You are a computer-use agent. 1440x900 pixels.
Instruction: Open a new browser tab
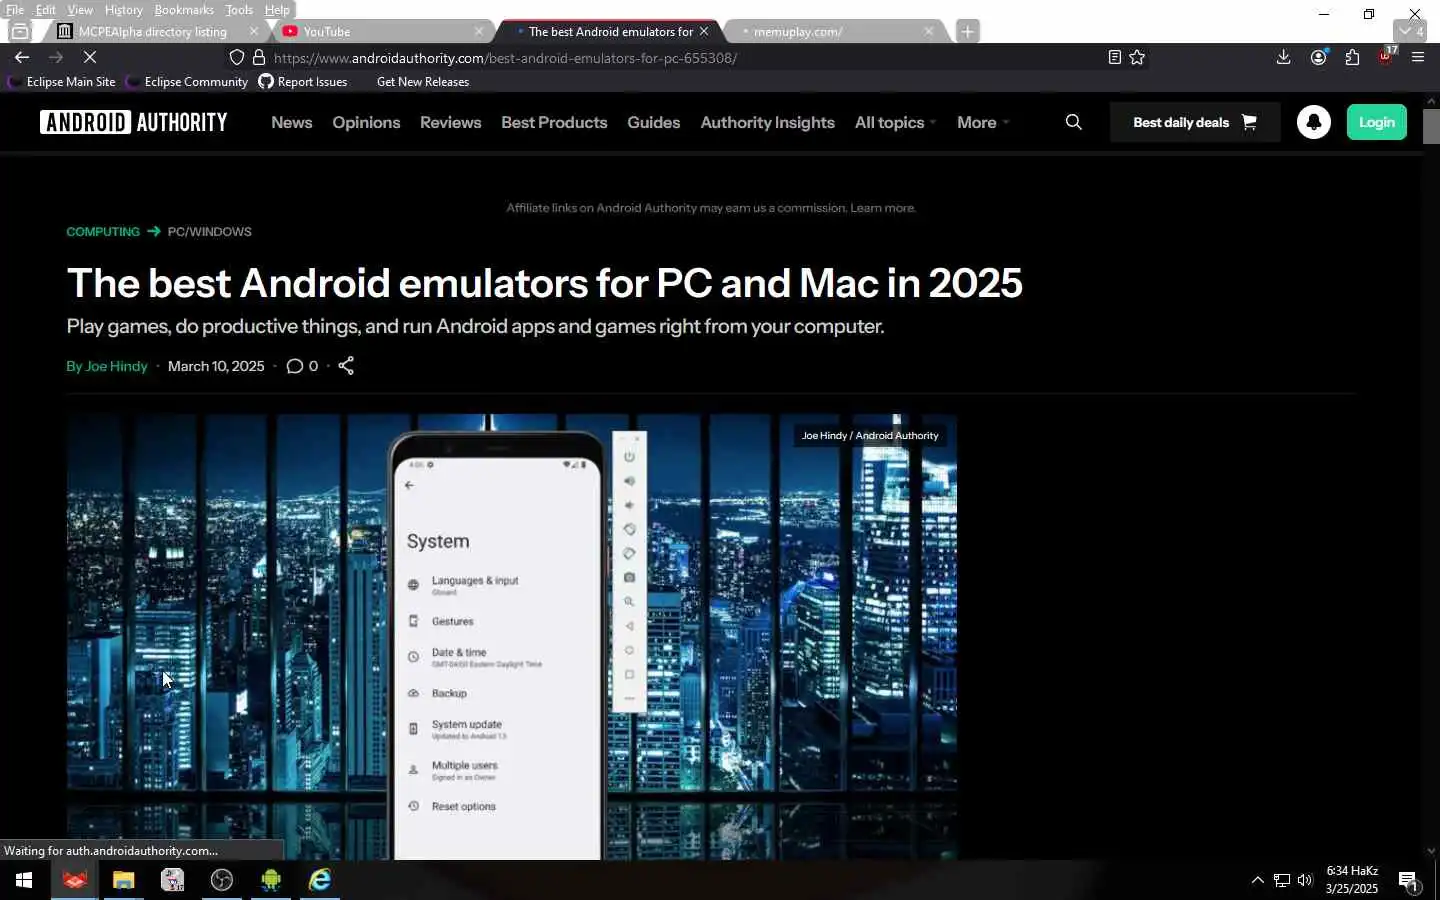967,31
